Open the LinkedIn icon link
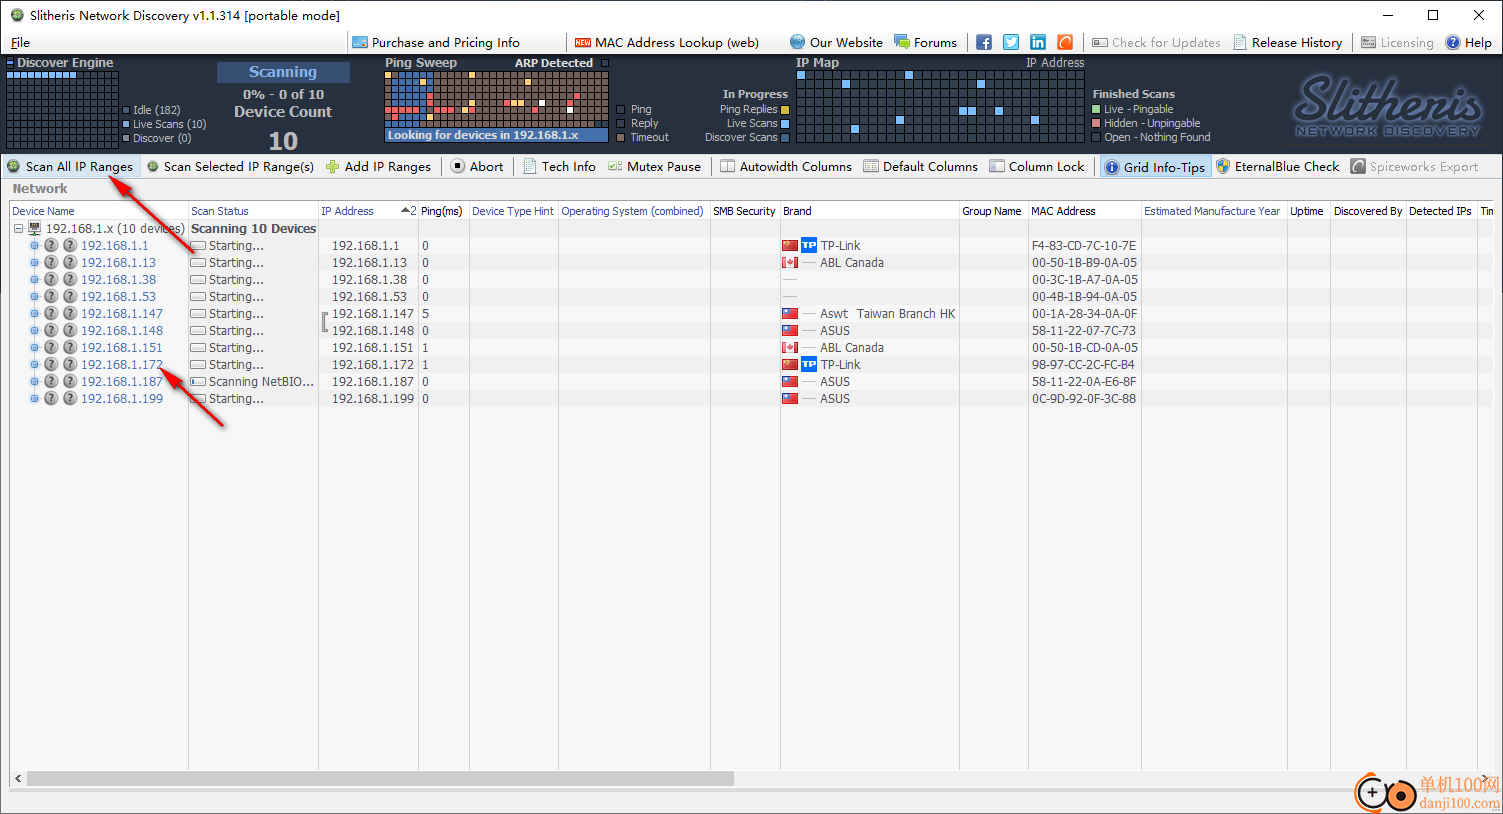This screenshot has width=1503, height=814. point(1038,42)
